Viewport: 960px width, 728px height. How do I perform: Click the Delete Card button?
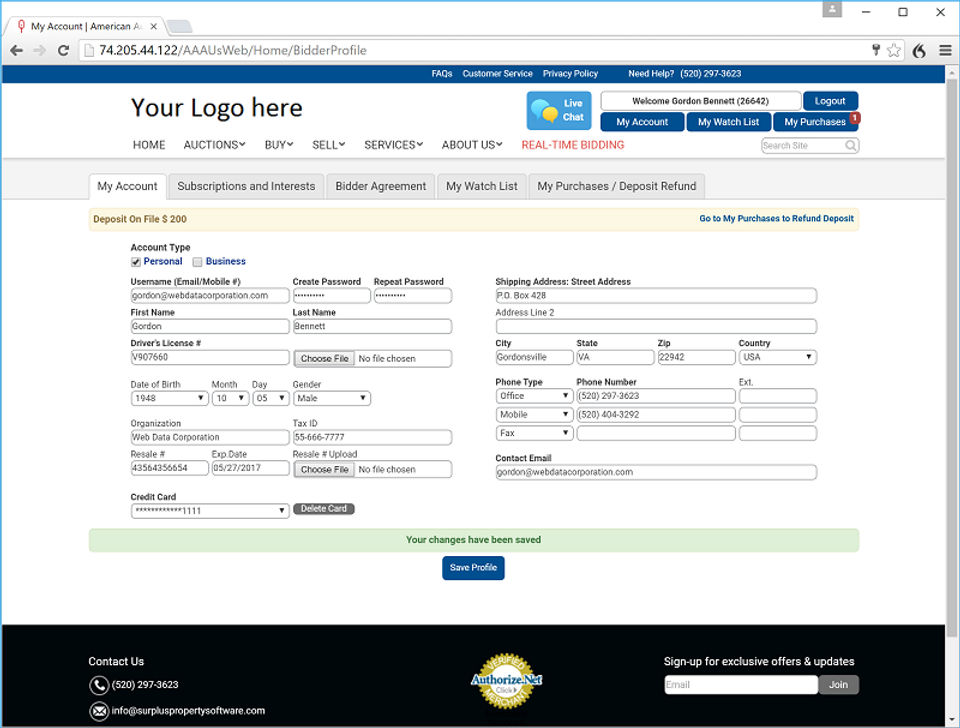pyautogui.click(x=323, y=509)
